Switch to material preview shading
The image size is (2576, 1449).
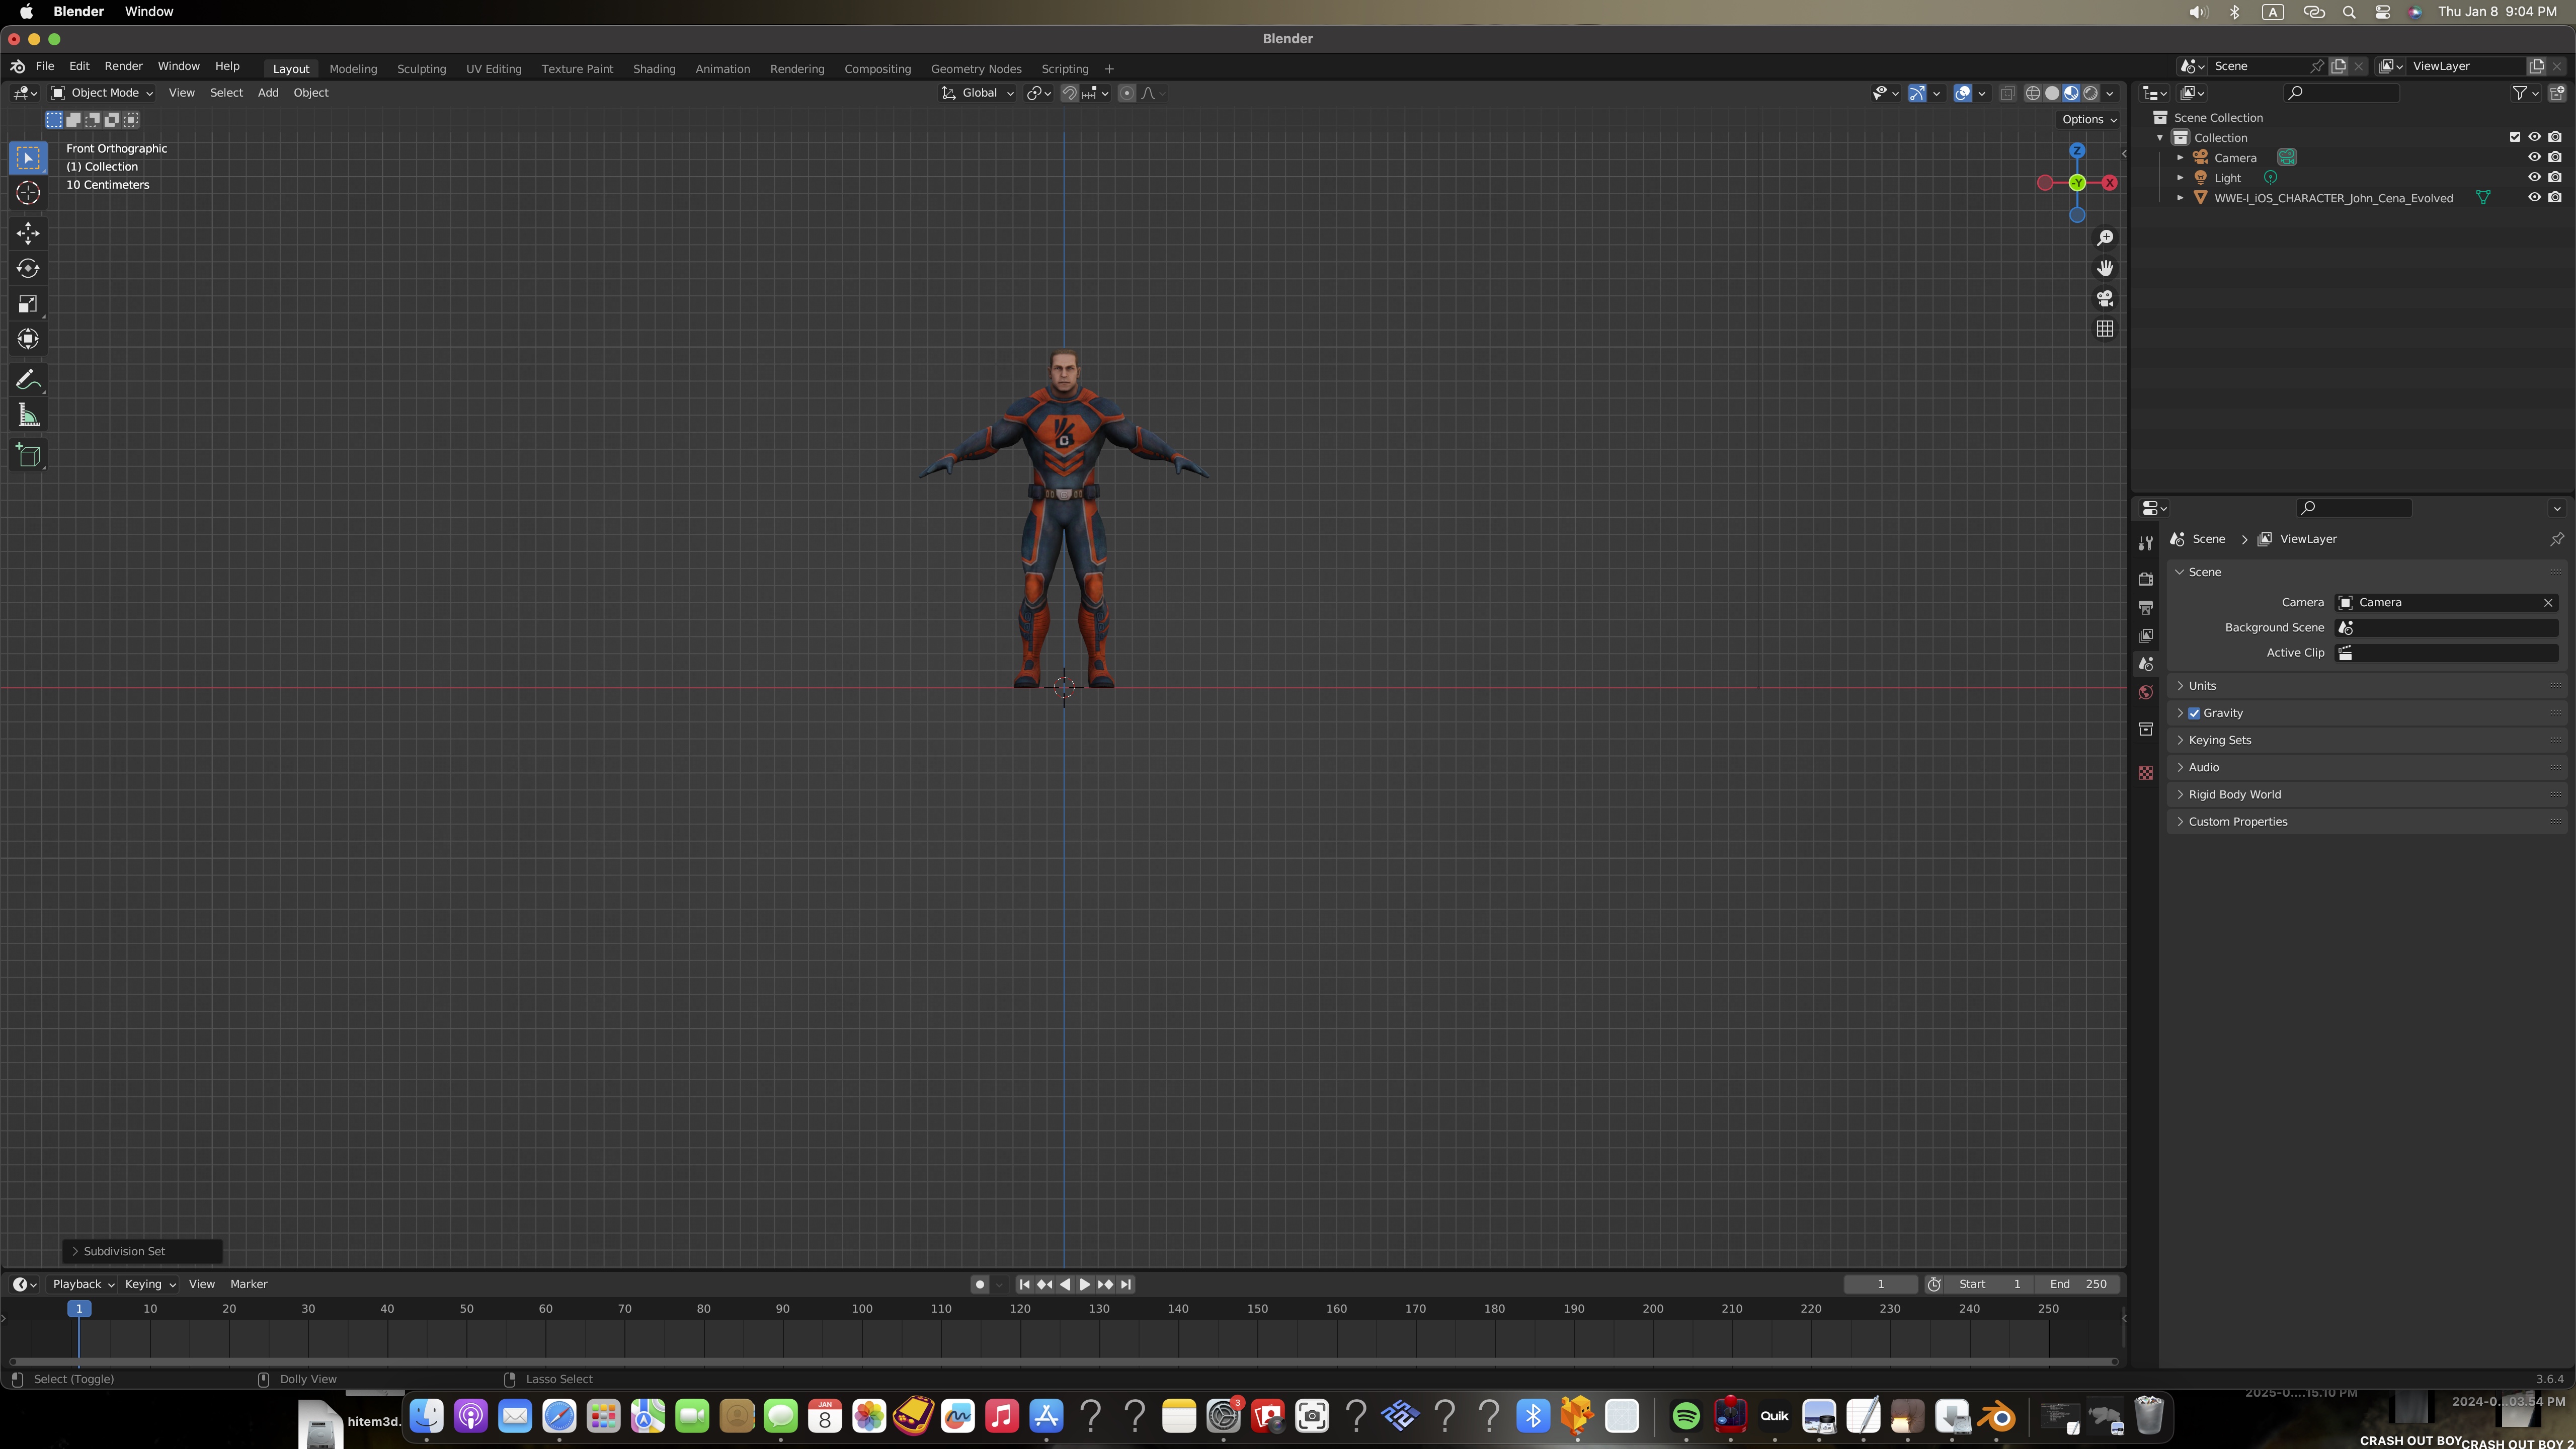(2071, 93)
